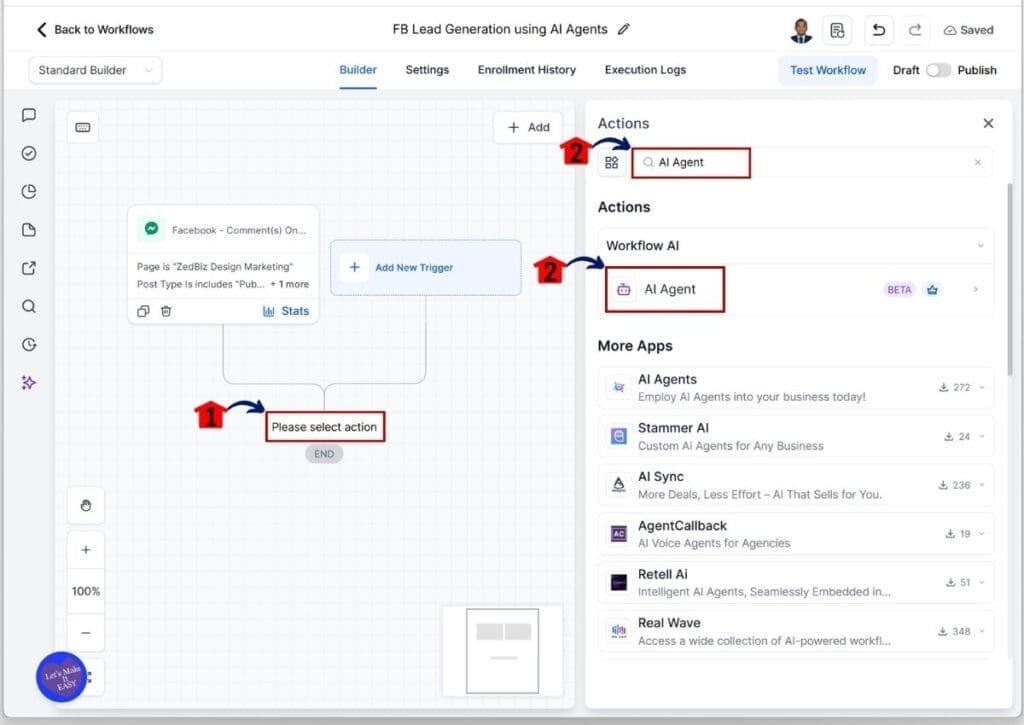
Task: Toggle the Draft/Publish switch
Action: coord(938,70)
